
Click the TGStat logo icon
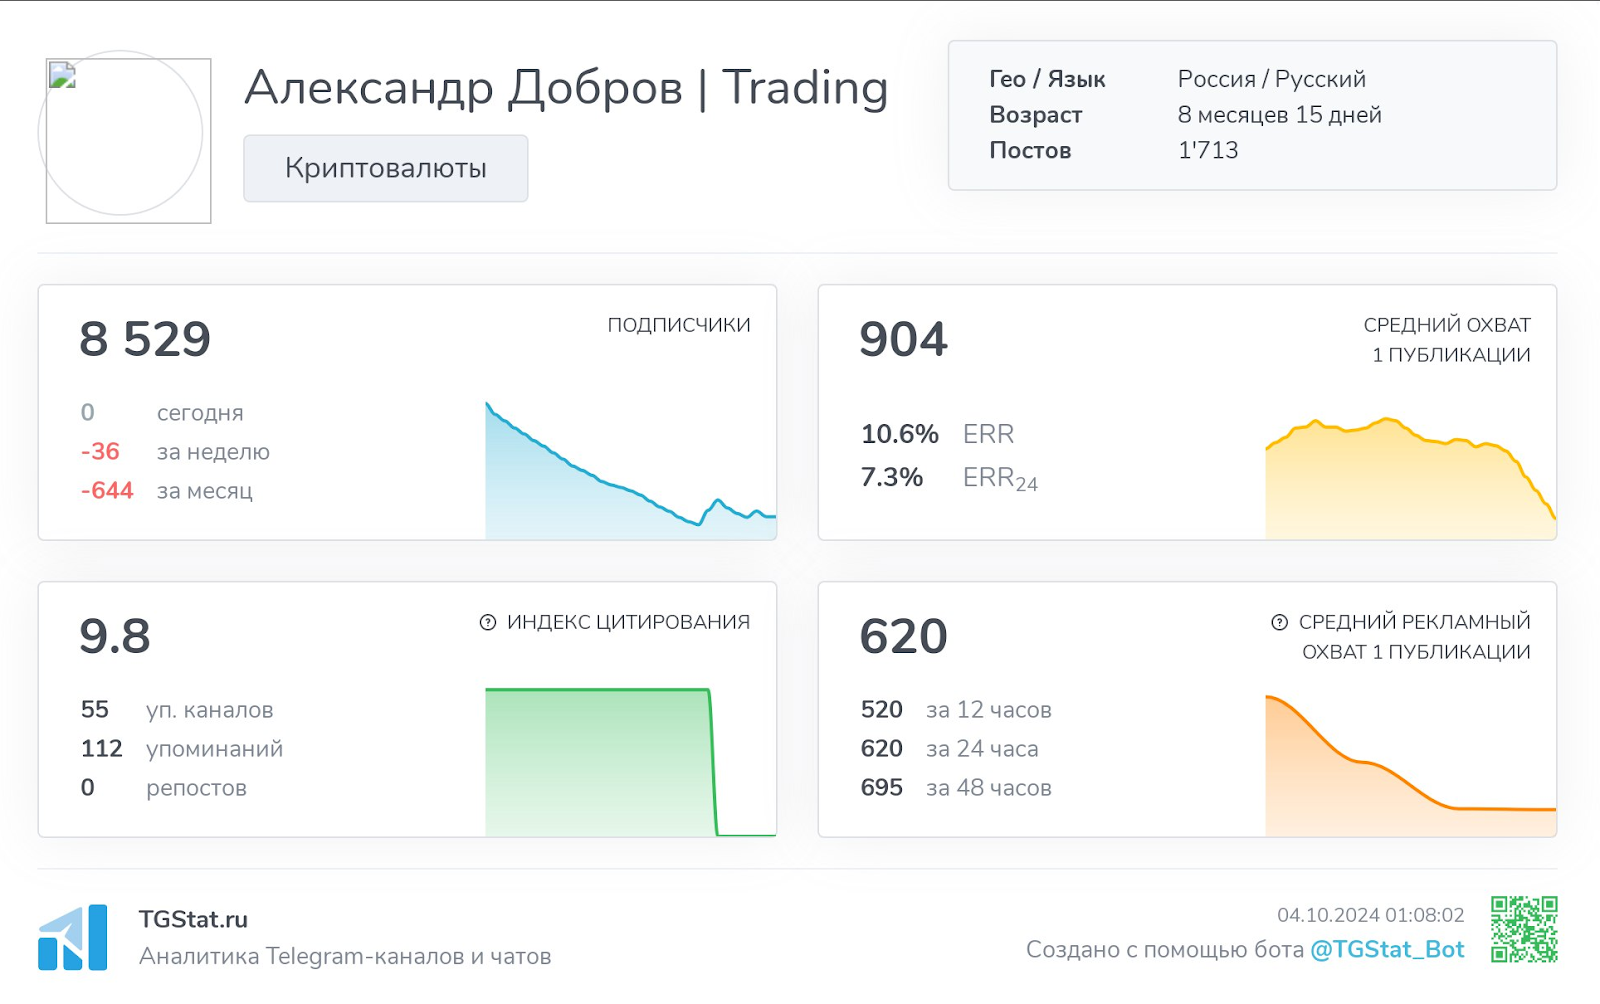point(73,937)
